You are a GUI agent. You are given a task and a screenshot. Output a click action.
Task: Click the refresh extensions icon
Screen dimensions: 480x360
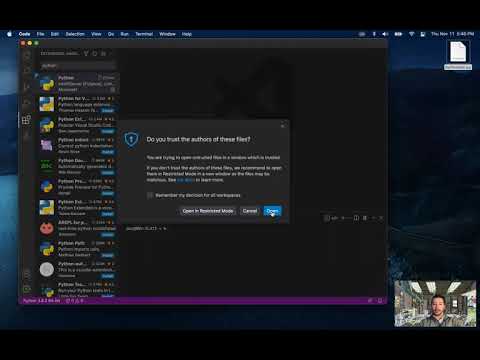pos(95,53)
